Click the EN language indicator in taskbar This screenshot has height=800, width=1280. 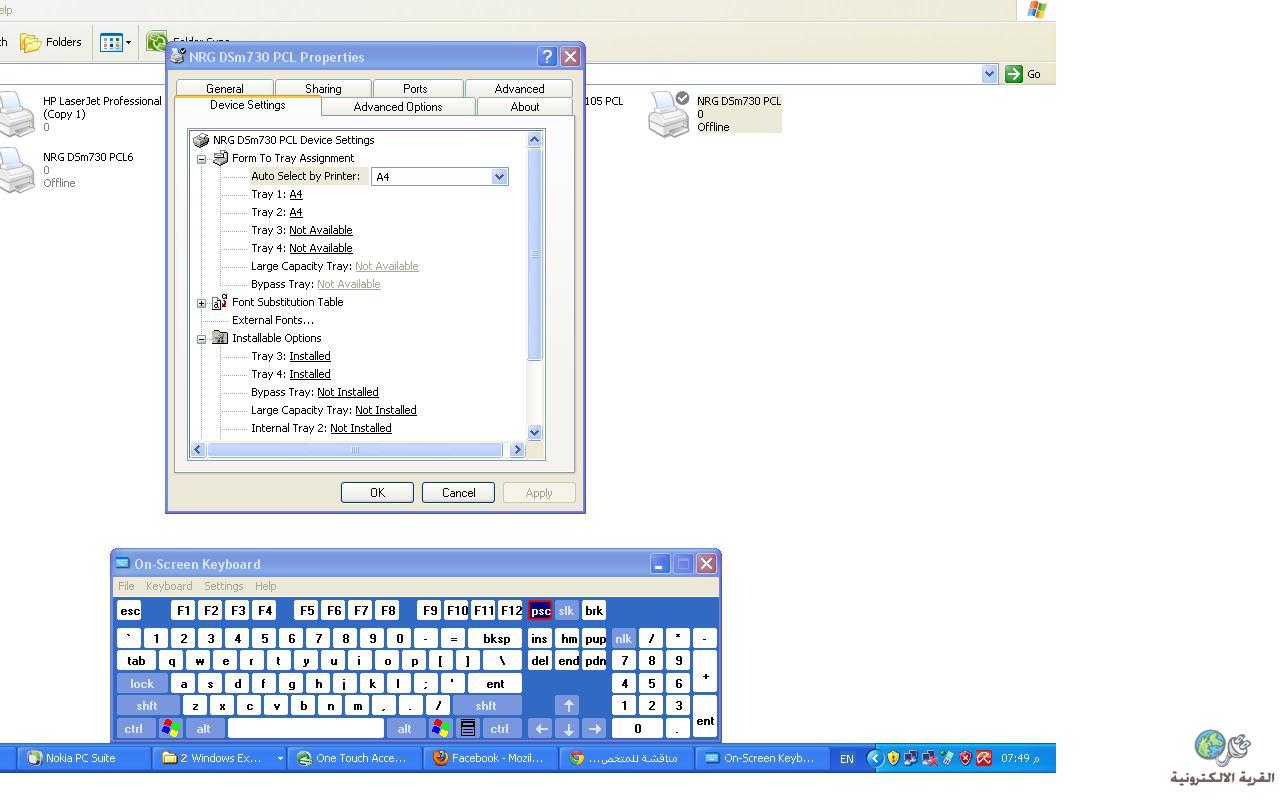846,758
